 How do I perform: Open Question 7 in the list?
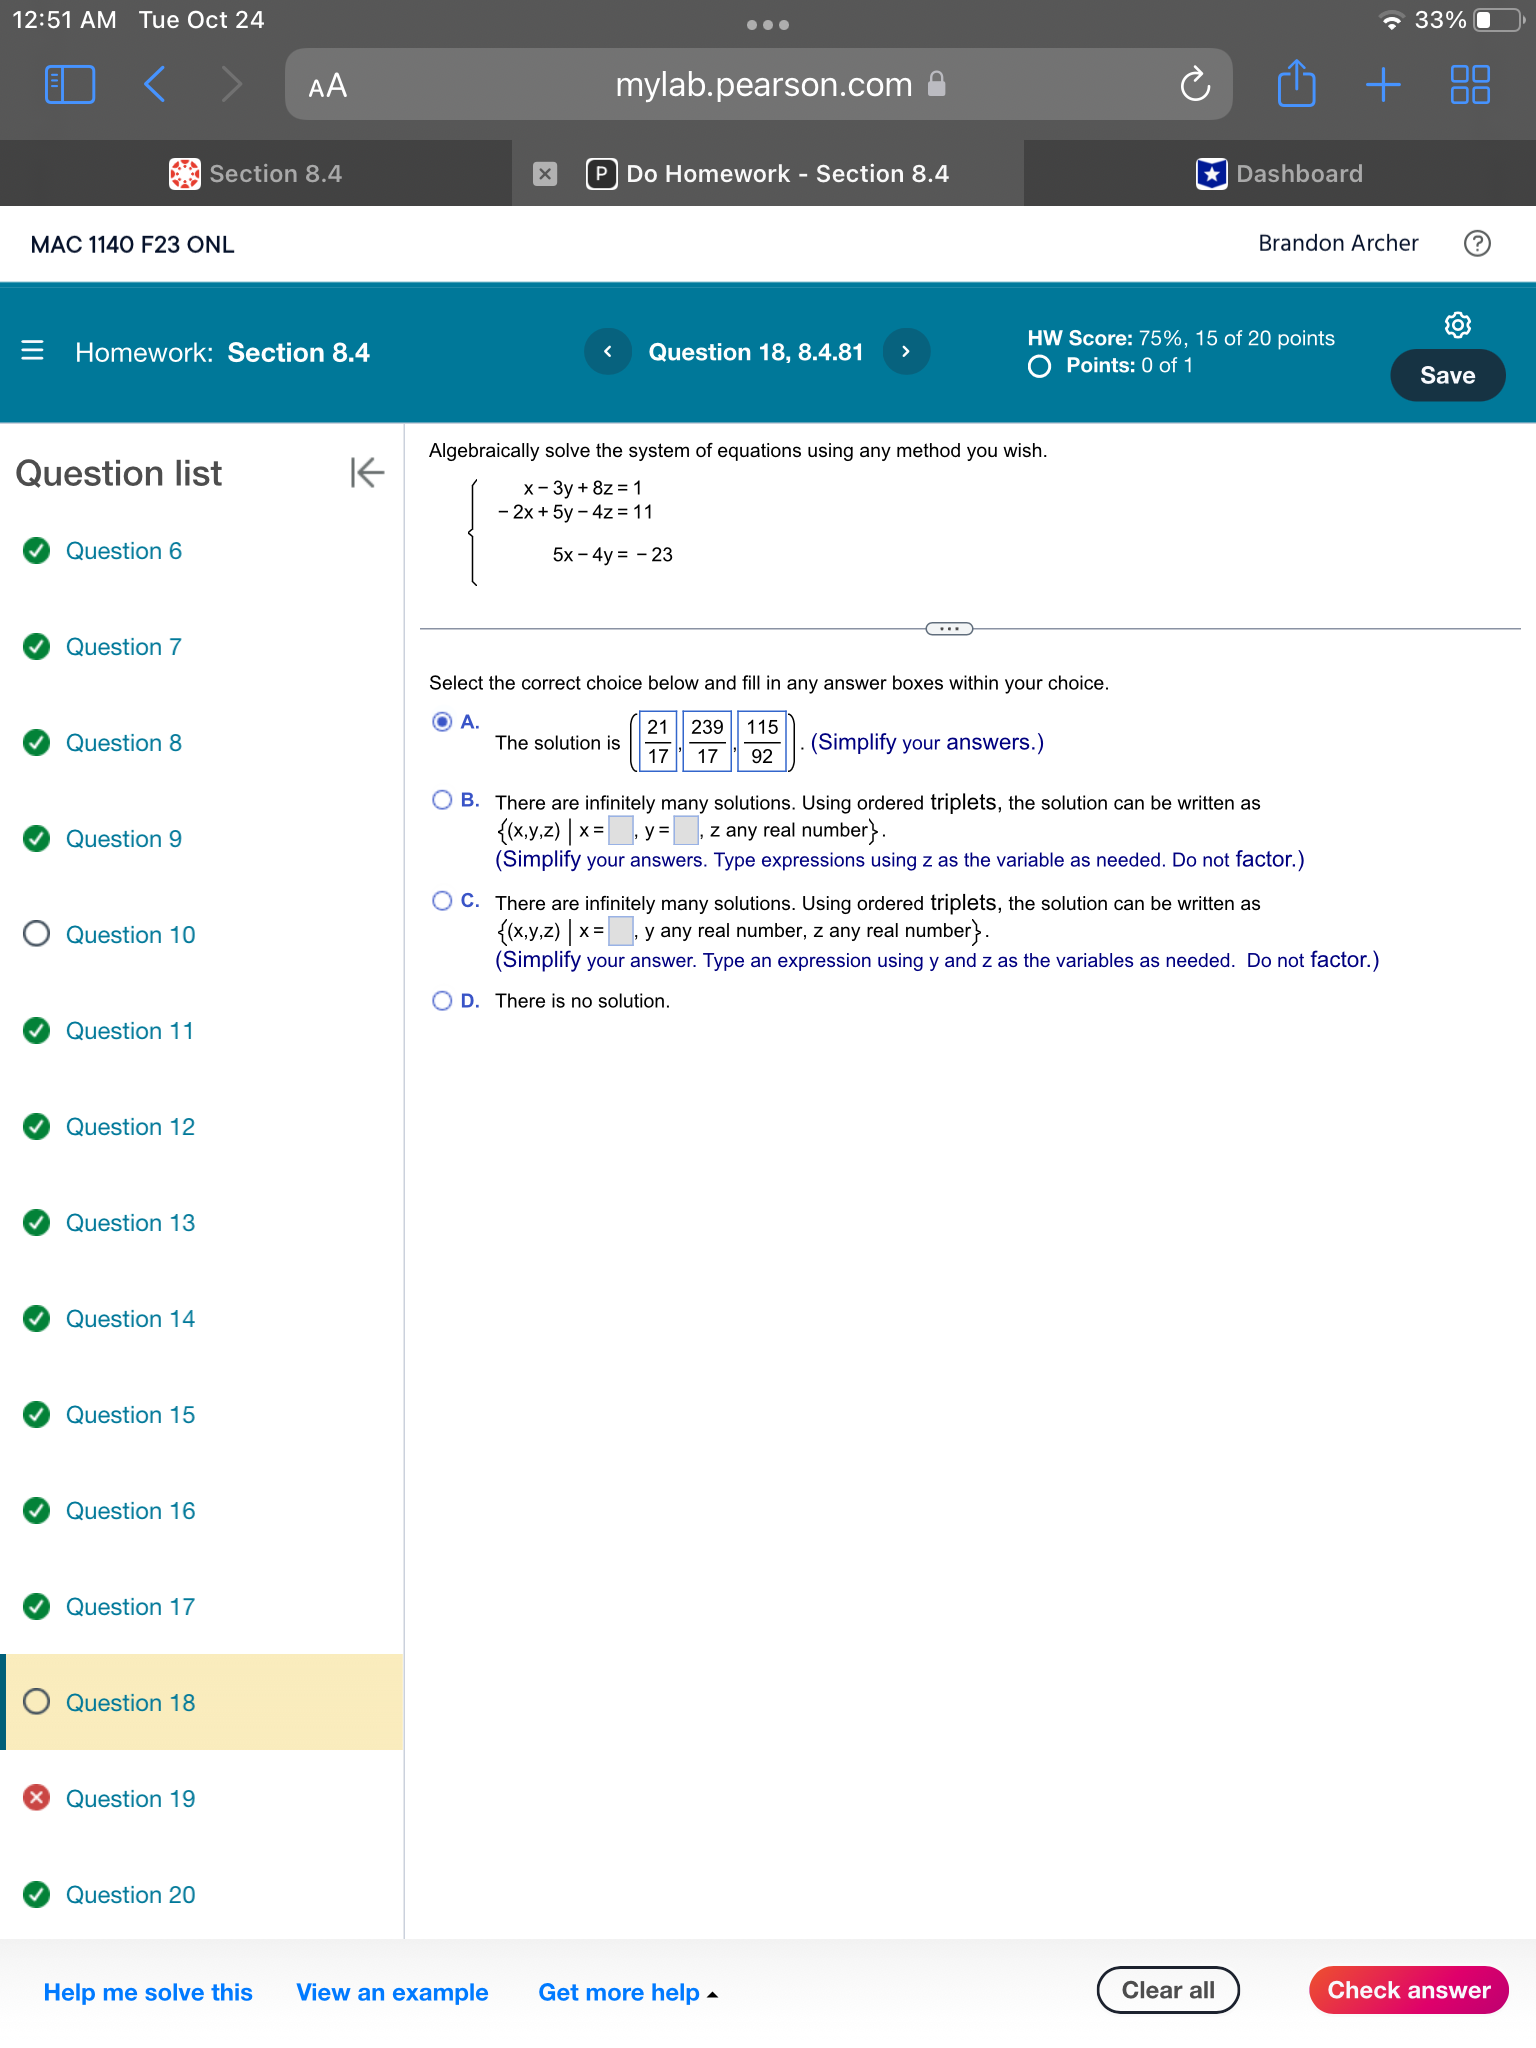[x=124, y=647]
